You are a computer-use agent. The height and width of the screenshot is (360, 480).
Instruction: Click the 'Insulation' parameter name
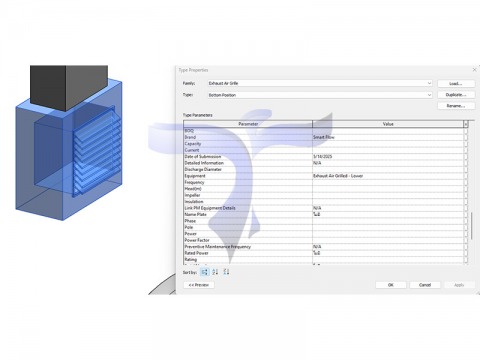[x=194, y=201]
